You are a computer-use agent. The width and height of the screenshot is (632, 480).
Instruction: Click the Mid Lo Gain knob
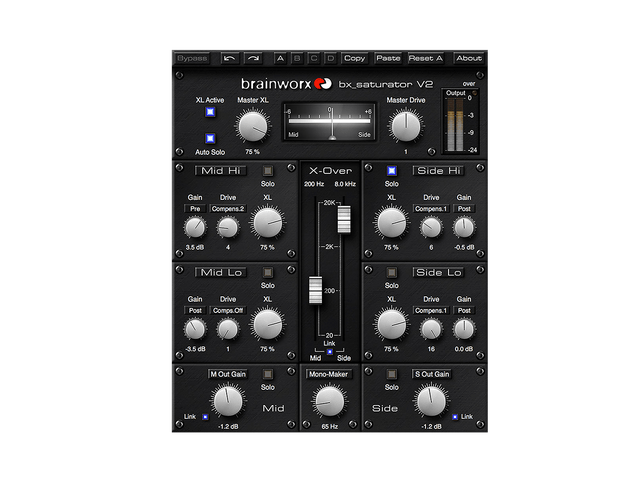(x=195, y=329)
